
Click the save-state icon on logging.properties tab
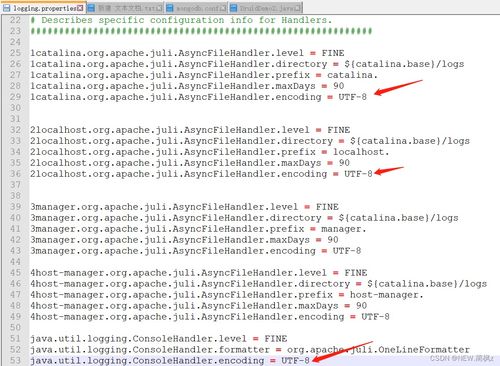[x=6, y=8]
